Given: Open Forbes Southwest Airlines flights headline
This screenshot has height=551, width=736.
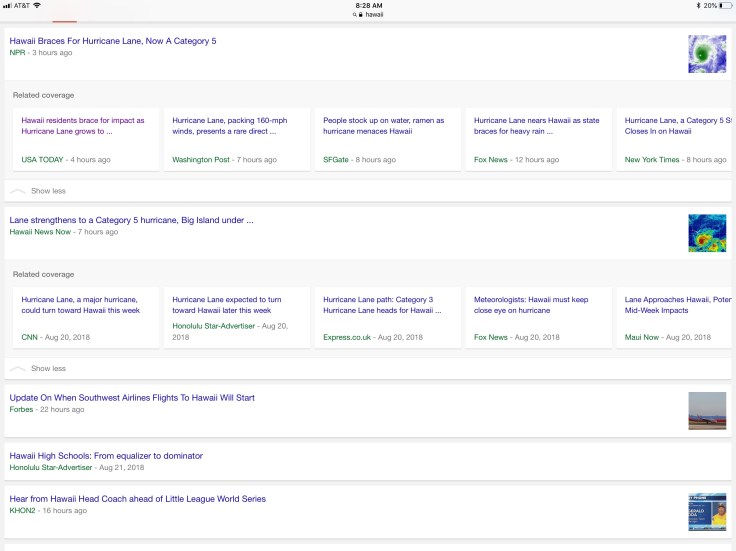Looking at the screenshot, I should [x=132, y=398].
